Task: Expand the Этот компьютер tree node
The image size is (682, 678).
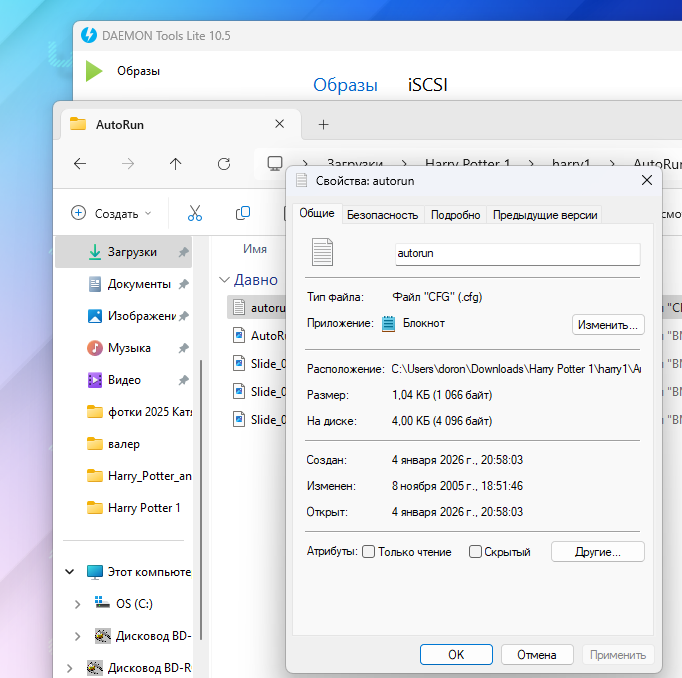Action: 70,572
